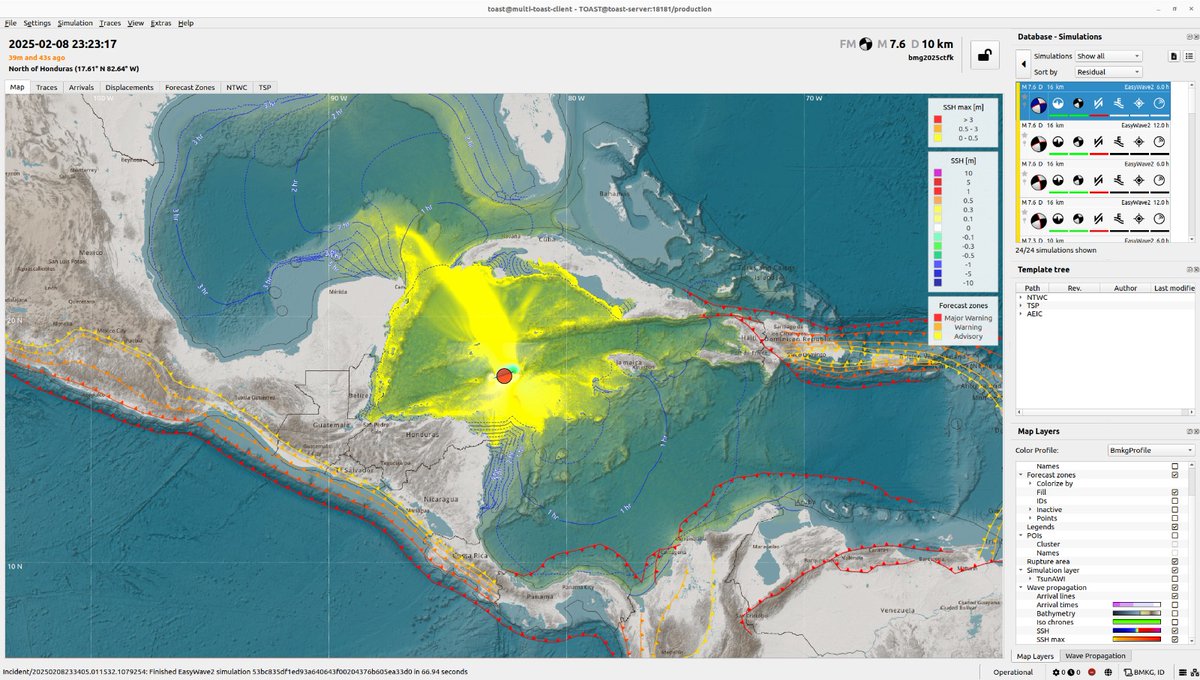
Task: Hide Legends via its checkbox
Action: click(x=1175, y=527)
